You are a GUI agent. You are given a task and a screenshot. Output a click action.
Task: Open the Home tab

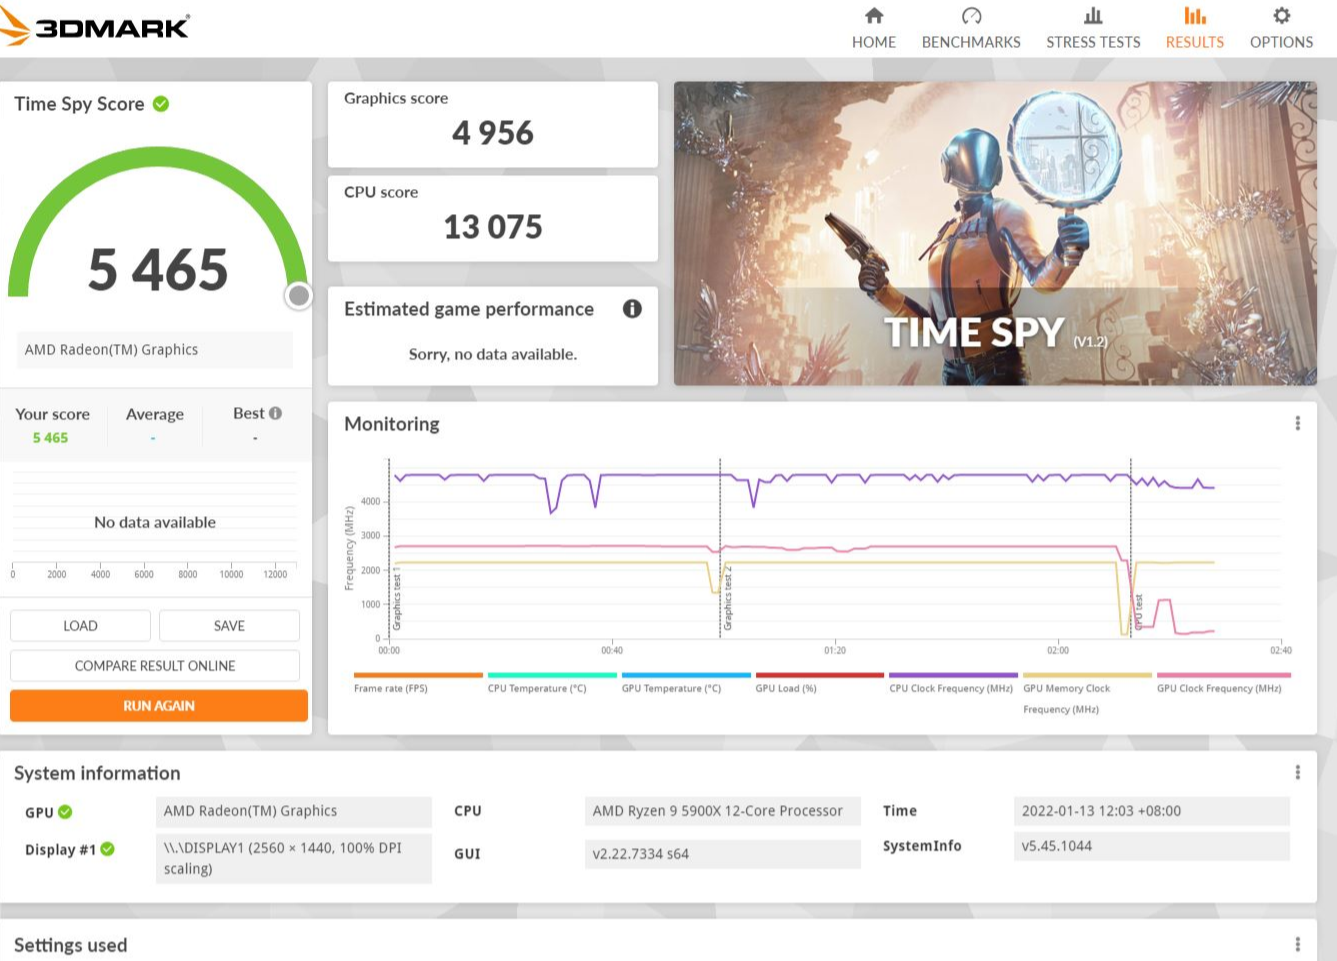(x=873, y=28)
